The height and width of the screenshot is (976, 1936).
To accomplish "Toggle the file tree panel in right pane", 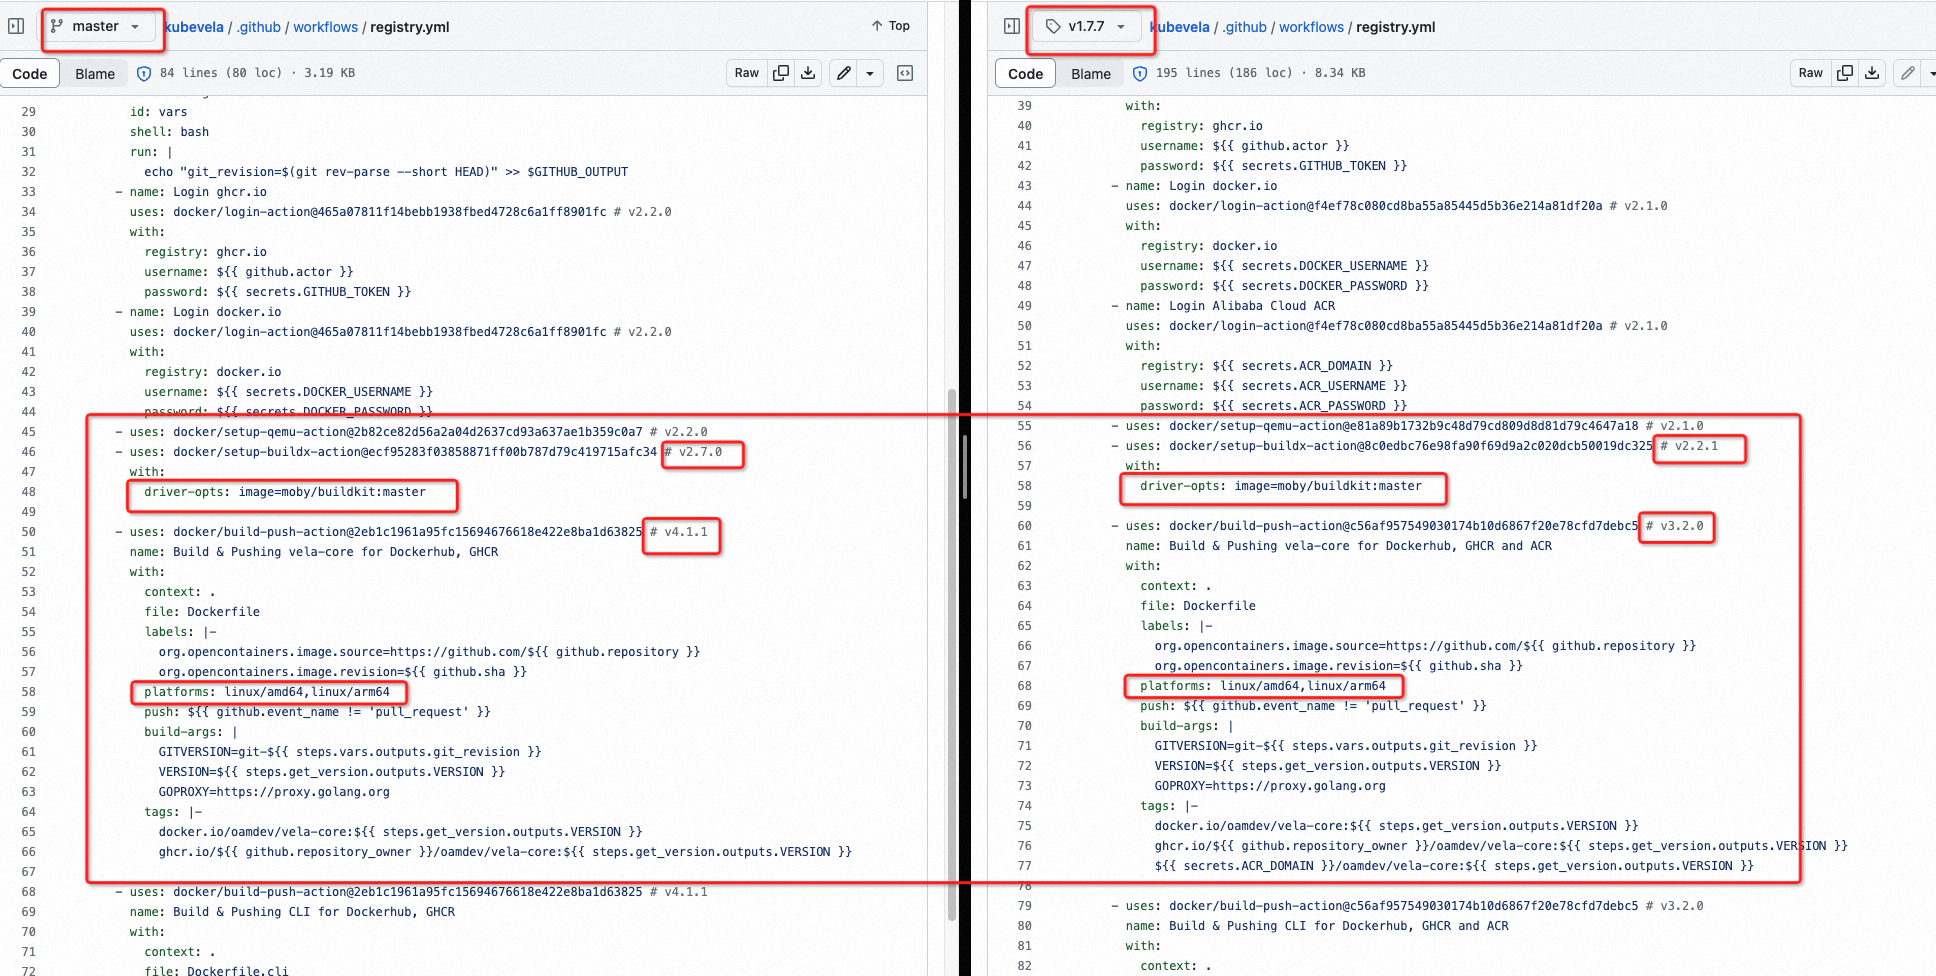I will 1010,25.
